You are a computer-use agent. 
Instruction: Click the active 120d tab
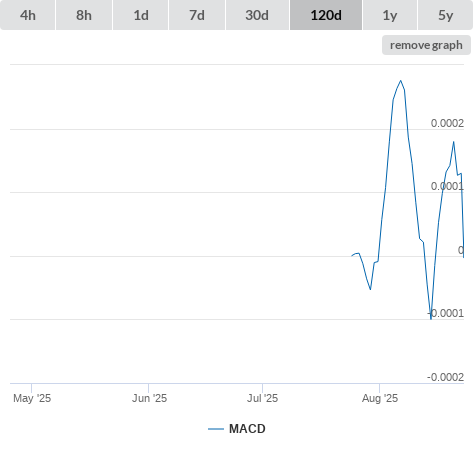(x=326, y=15)
